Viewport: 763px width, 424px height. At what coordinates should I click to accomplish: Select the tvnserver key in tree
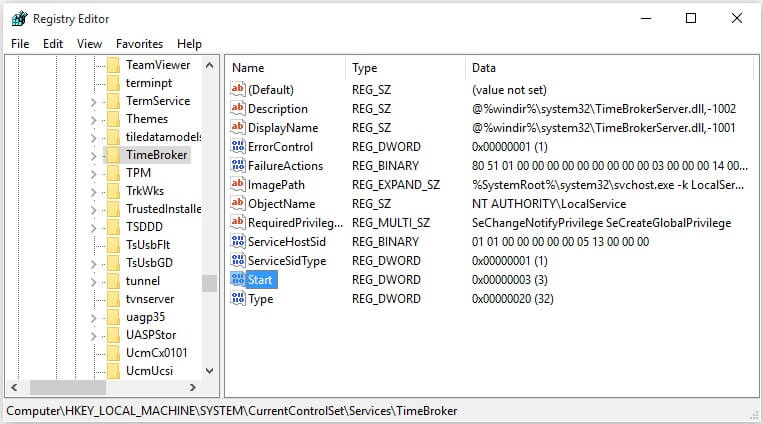149,299
